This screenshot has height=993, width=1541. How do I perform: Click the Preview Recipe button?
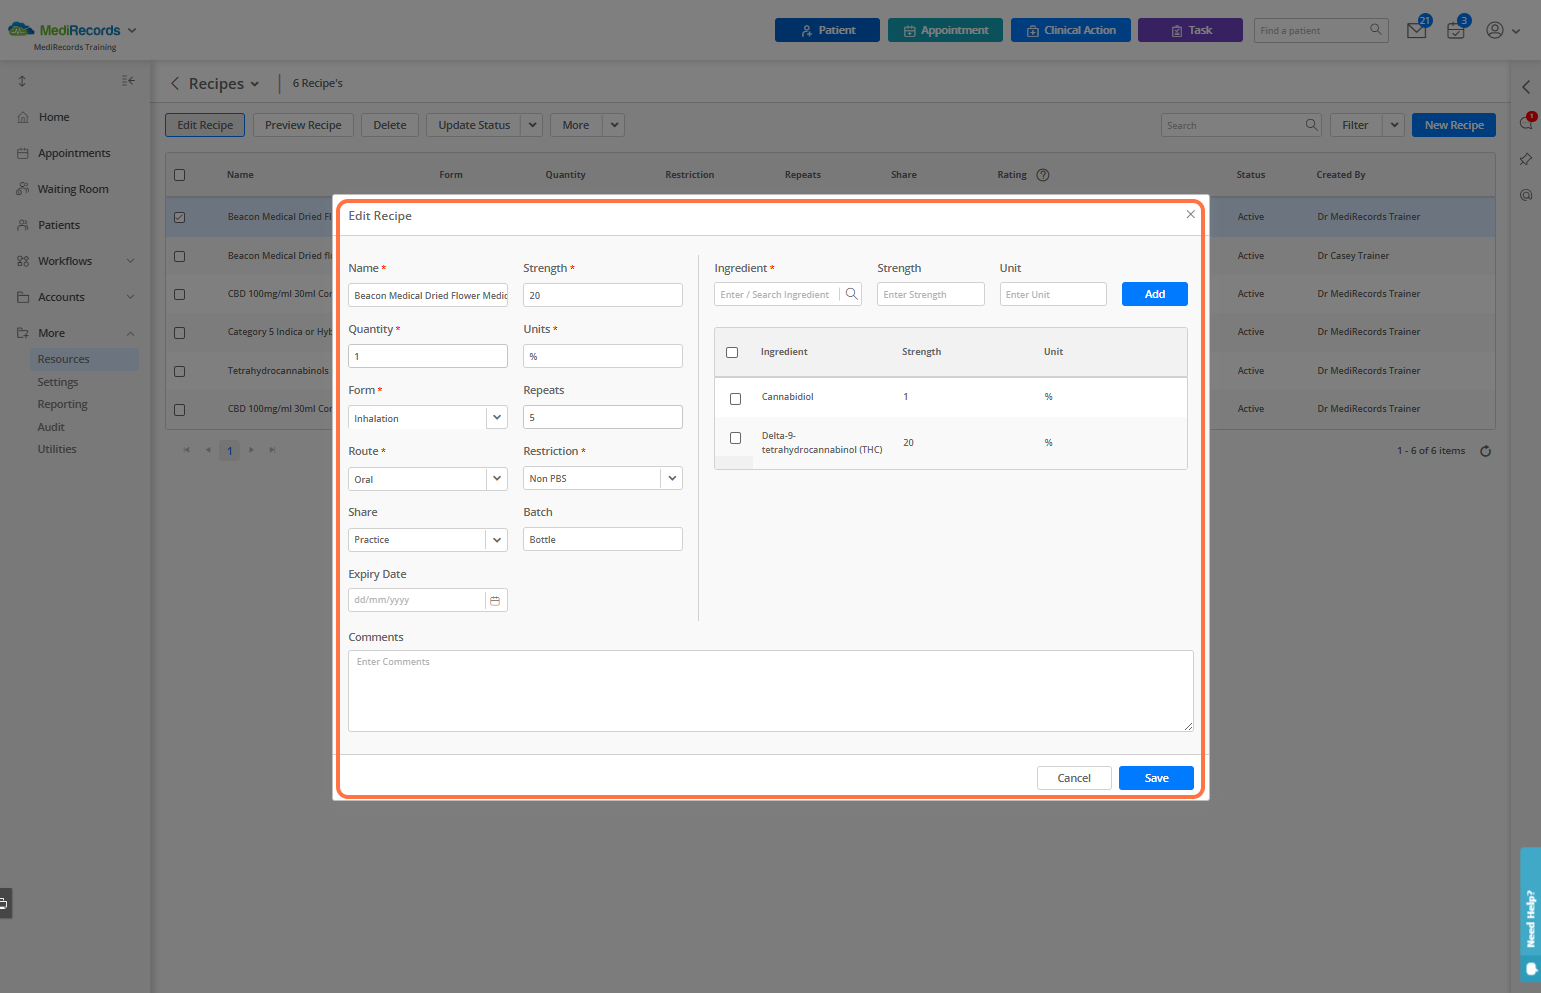point(303,125)
